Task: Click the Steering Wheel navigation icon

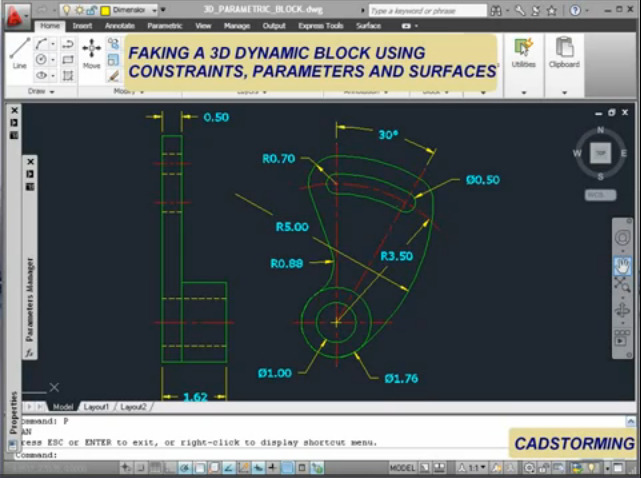Action: coord(623,238)
